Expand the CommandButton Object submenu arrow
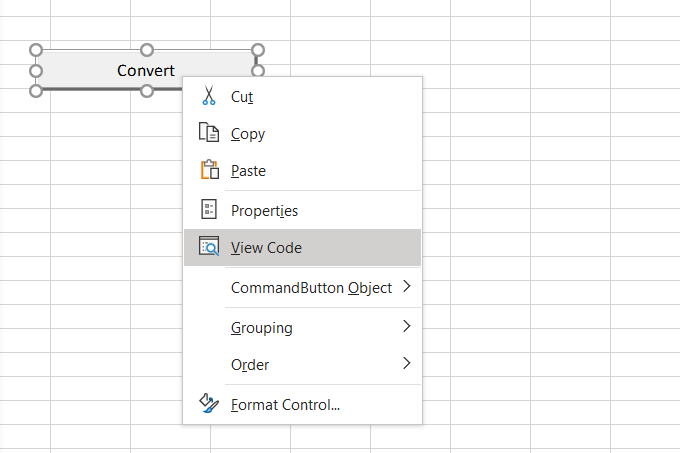This screenshot has height=453, width=680. [x=407, y=288]
